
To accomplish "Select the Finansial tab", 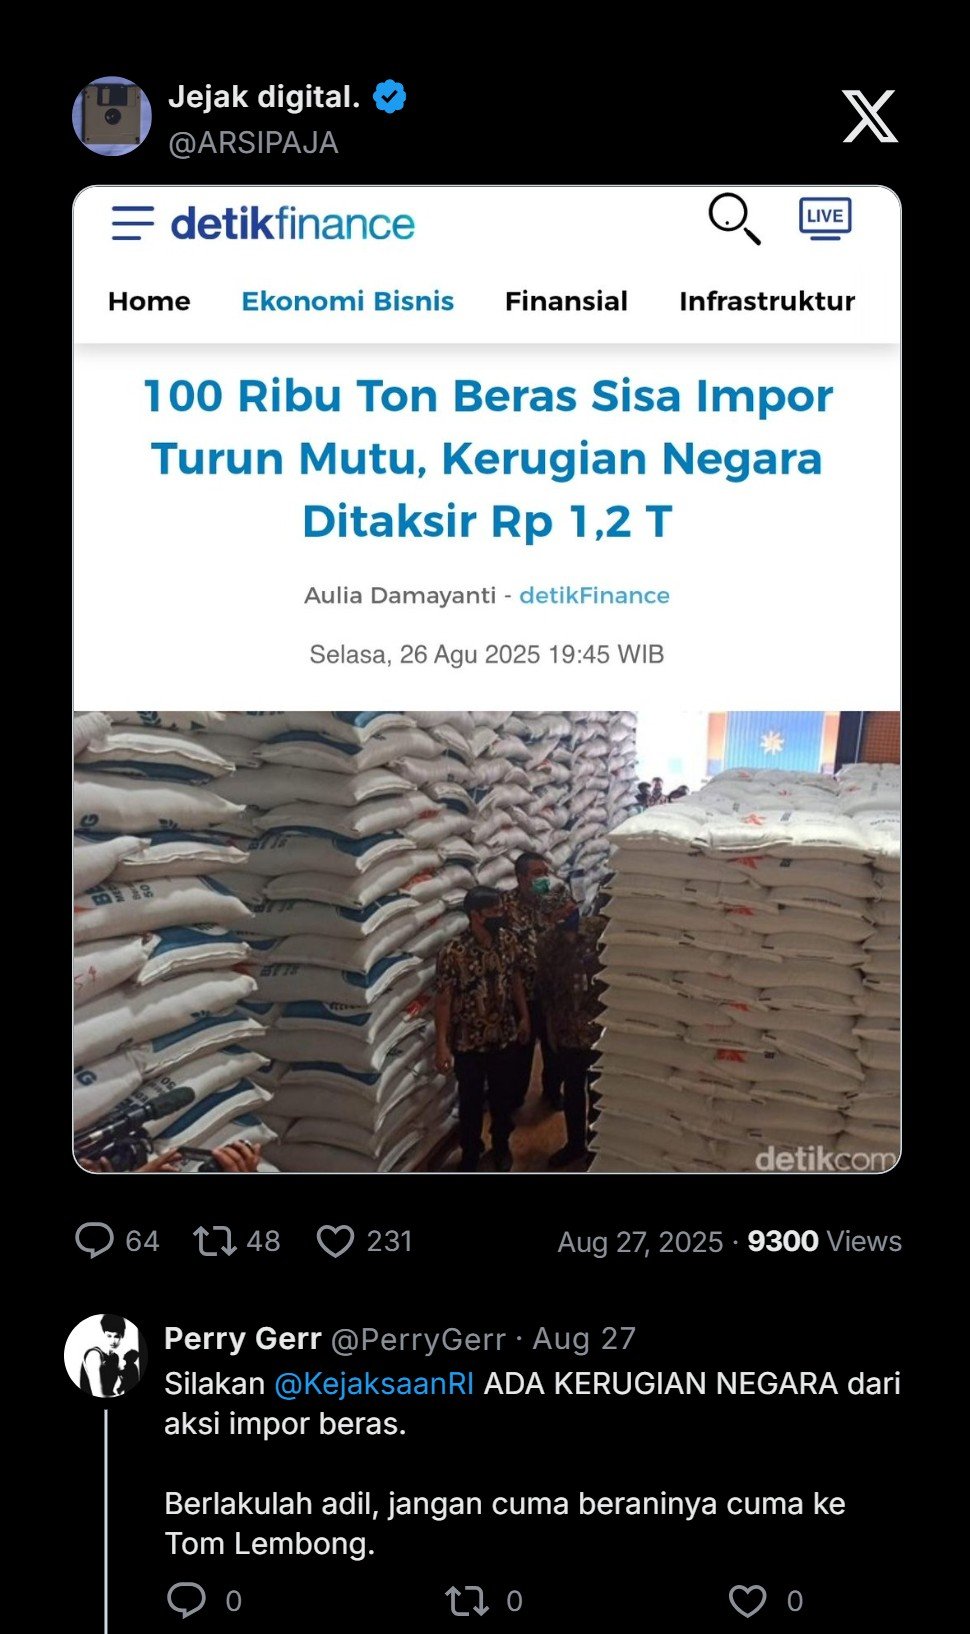I will 566,301.
